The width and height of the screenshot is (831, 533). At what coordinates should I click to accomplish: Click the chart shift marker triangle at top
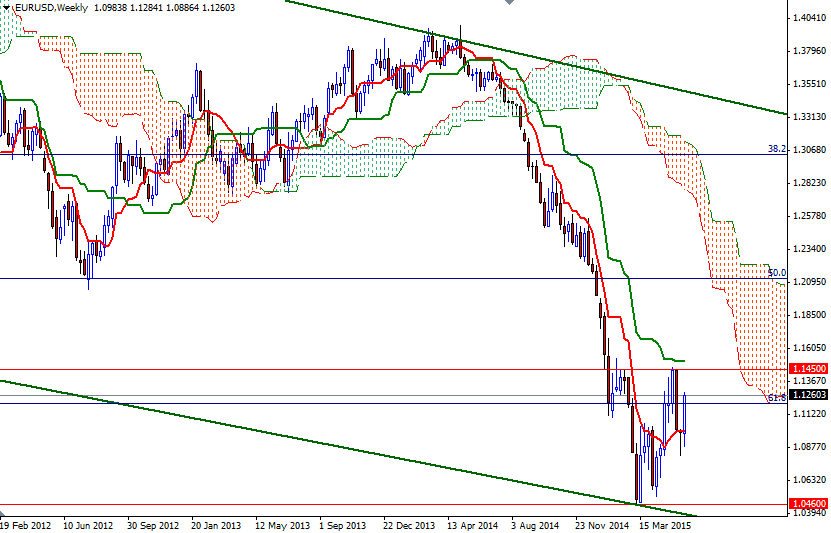[509, 2]
